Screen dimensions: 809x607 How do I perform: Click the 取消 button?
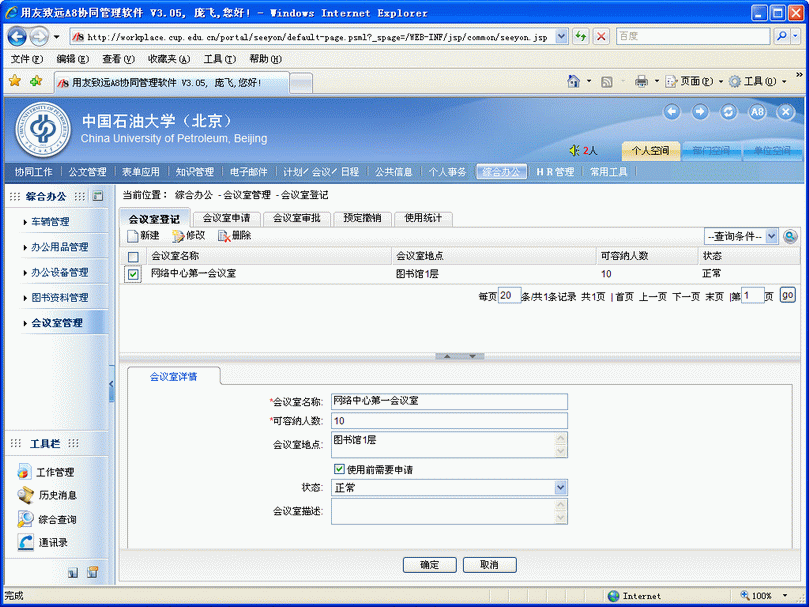tap(489, 565)
